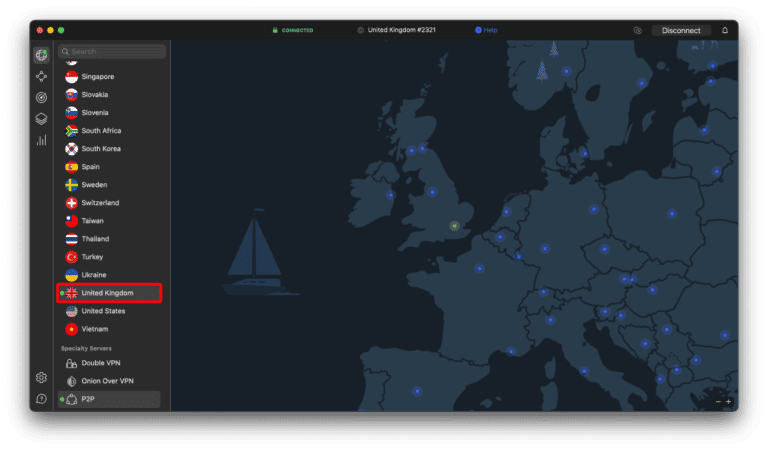The height and width of the screenshot is (451, 768).
Task: Click the icon left of Disconnect button
Action: click(637, 30)
